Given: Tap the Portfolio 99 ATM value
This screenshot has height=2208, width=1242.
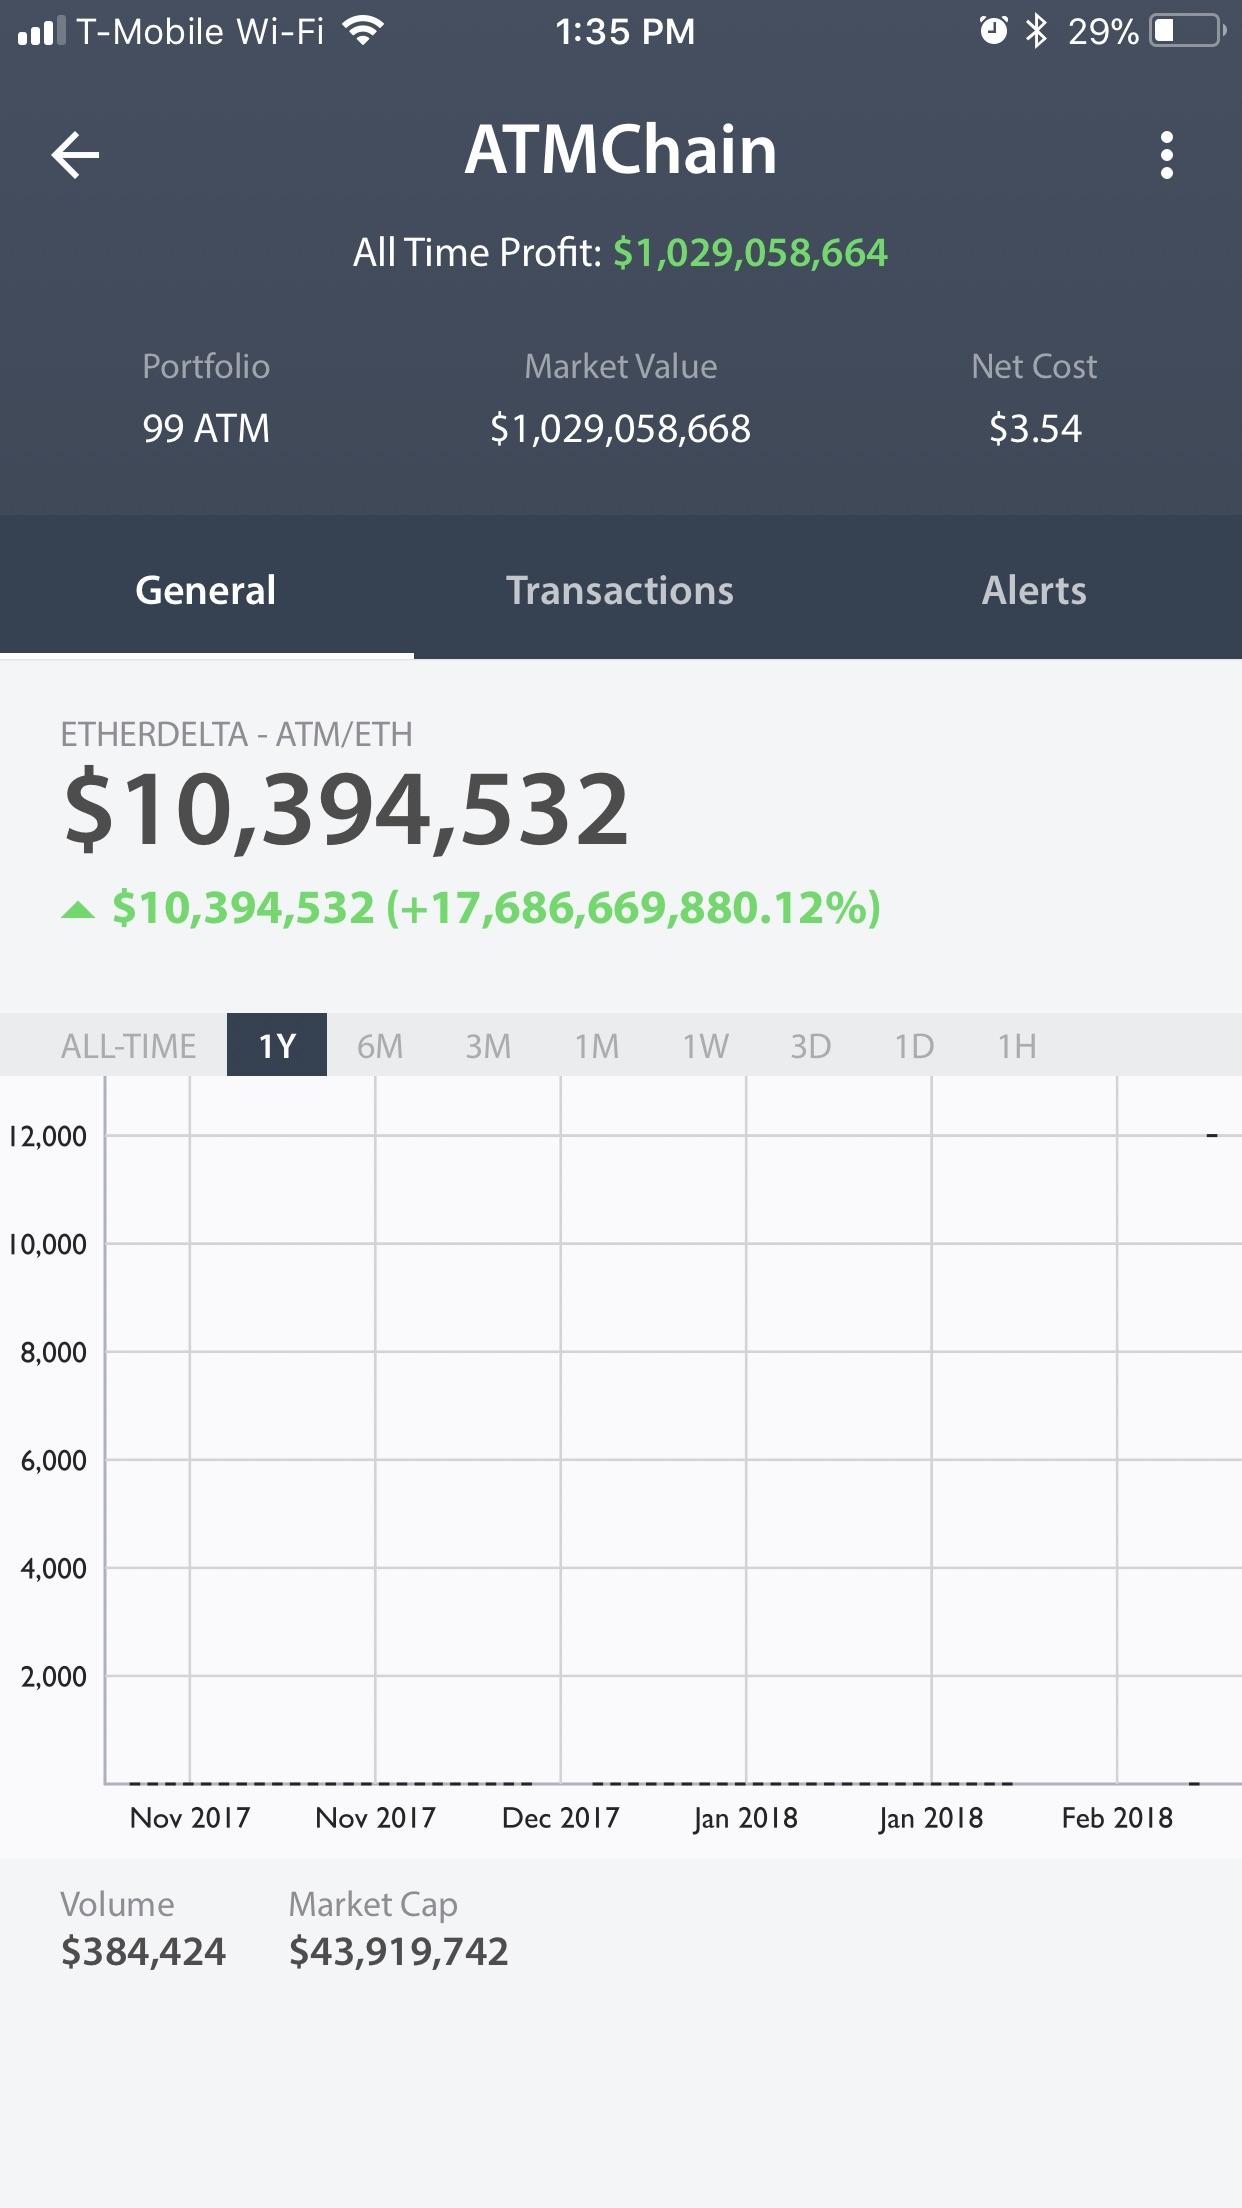Looking at the screenshot, I should pos(206,428).
